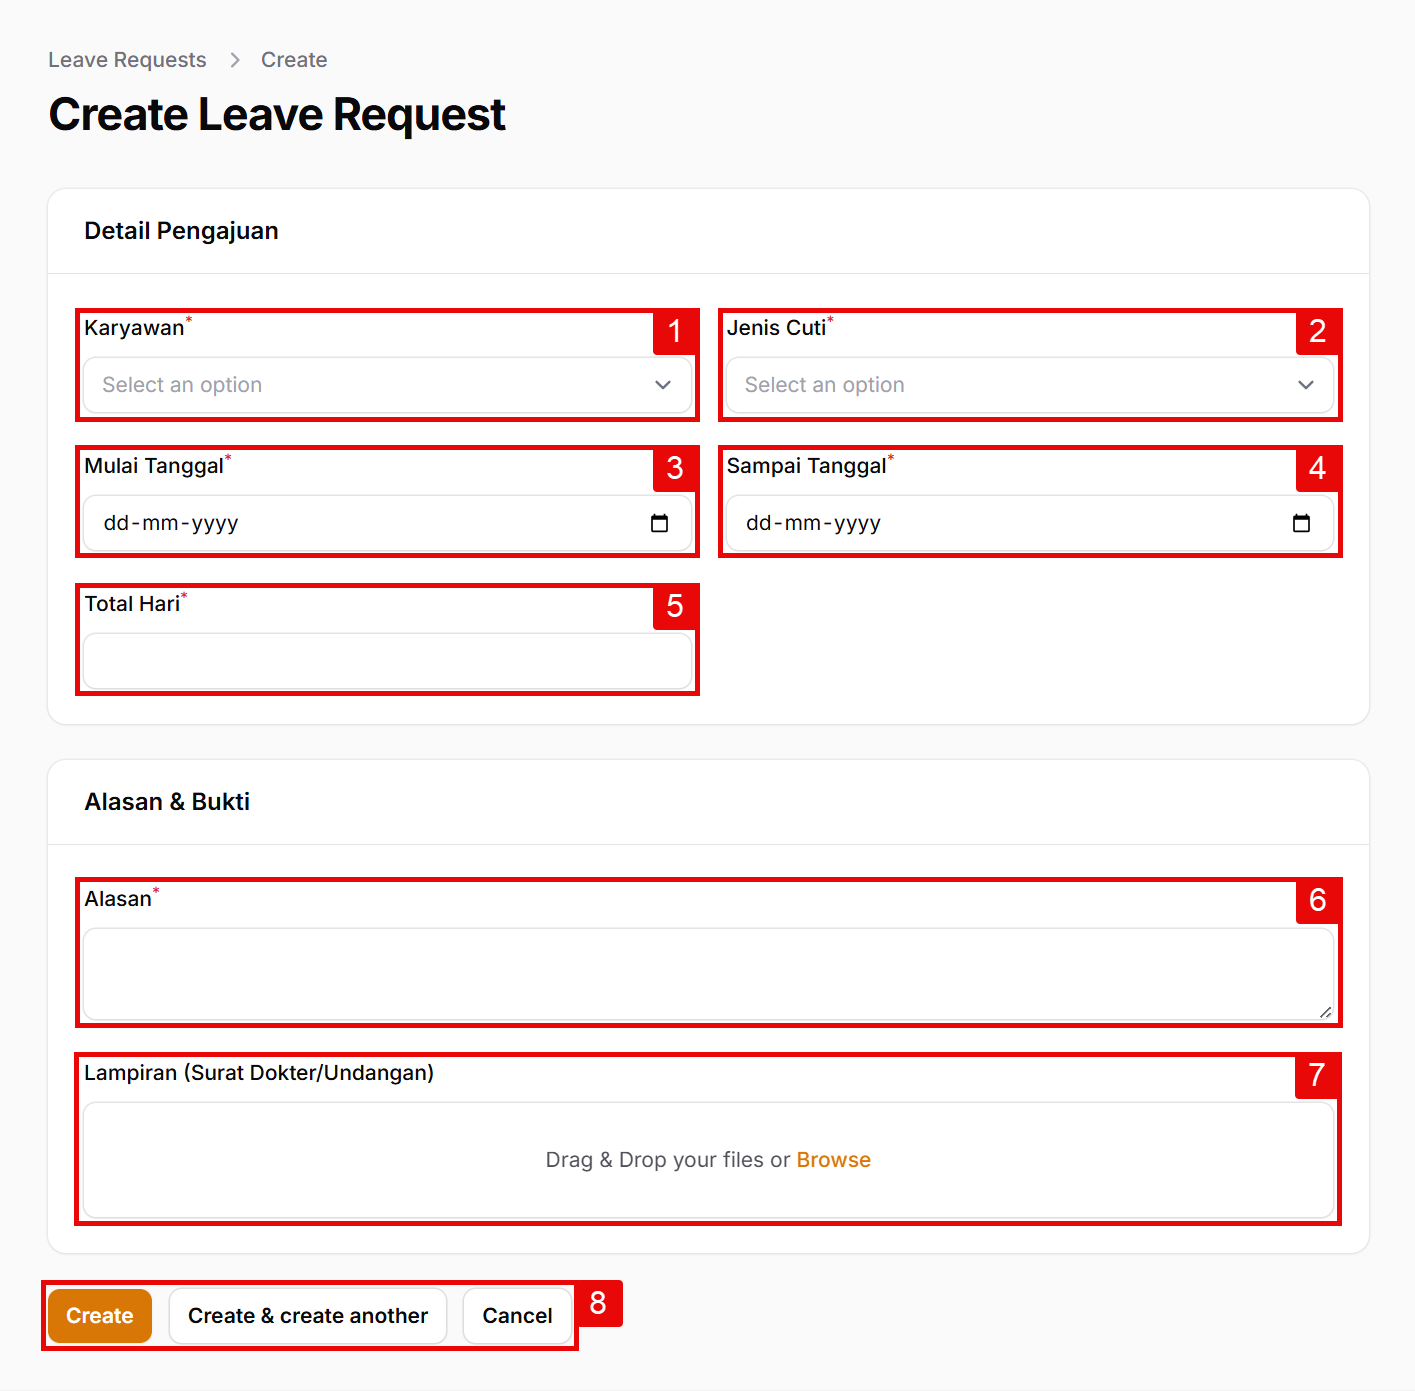Open the Leave Requests breadcrumb
The width and height of the screenshot is (1415, 1391).
click(x=127, y=60)
